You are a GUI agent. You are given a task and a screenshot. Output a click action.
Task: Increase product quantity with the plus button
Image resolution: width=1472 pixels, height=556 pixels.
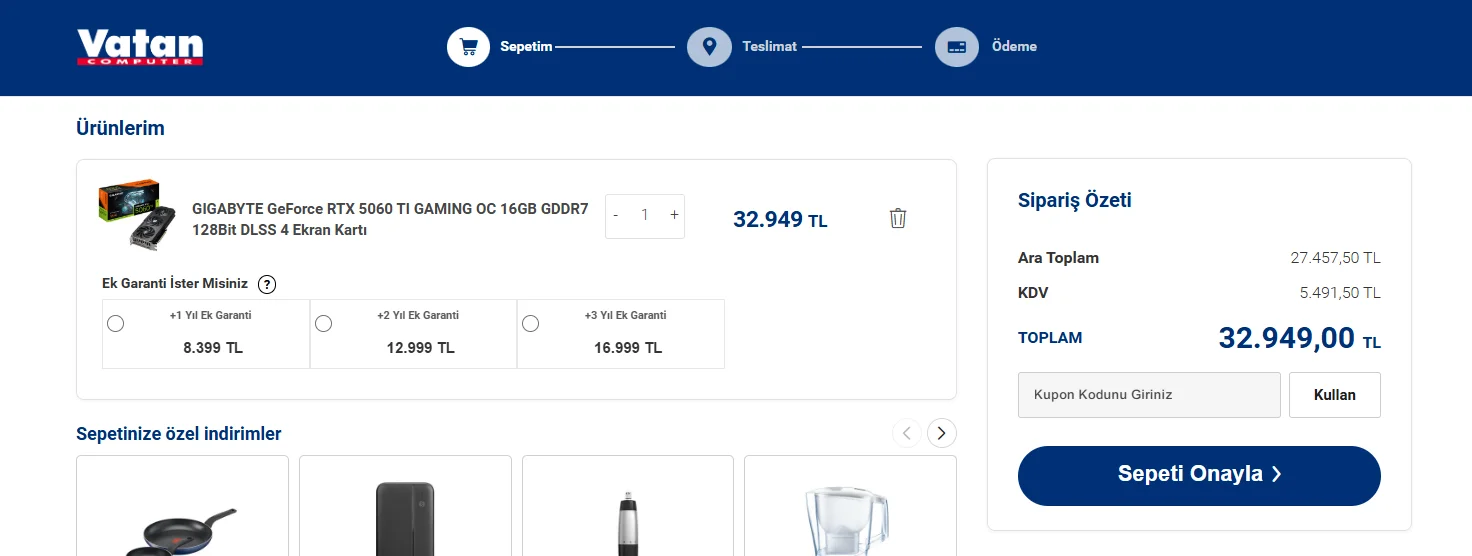point(674,215)
